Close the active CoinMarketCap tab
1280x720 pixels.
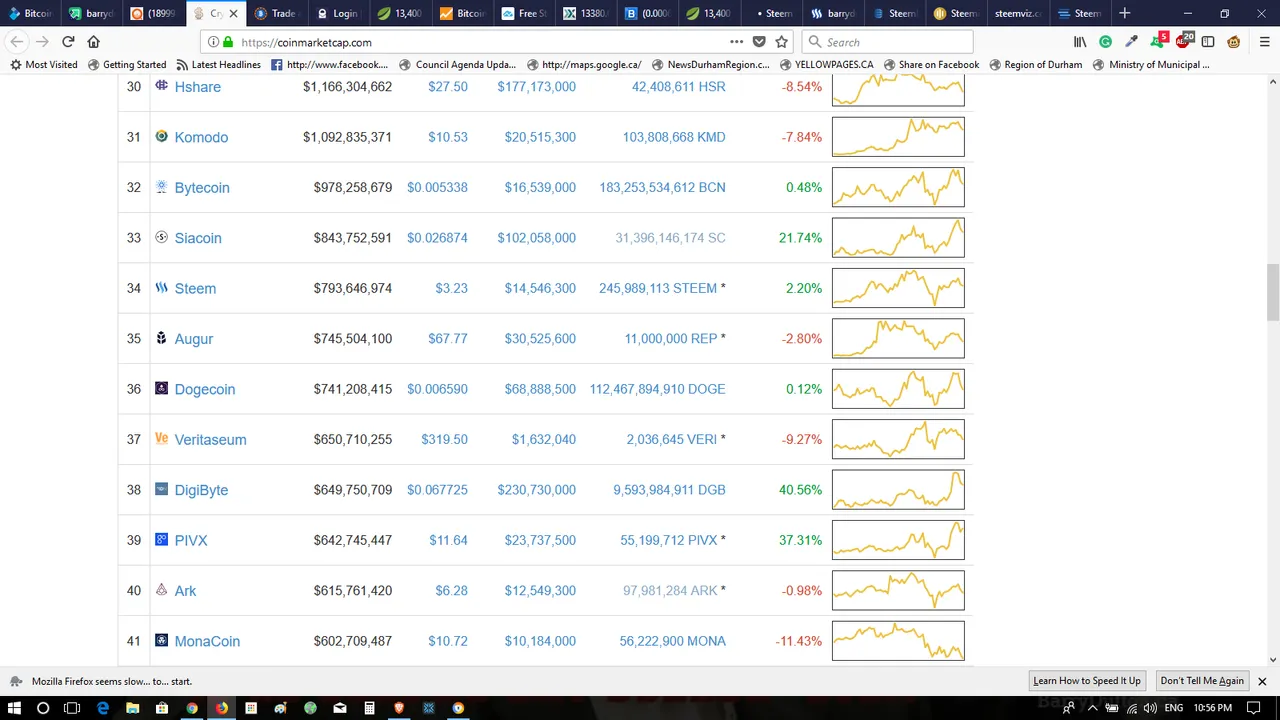pyautogui.click(x=233, y=13)
